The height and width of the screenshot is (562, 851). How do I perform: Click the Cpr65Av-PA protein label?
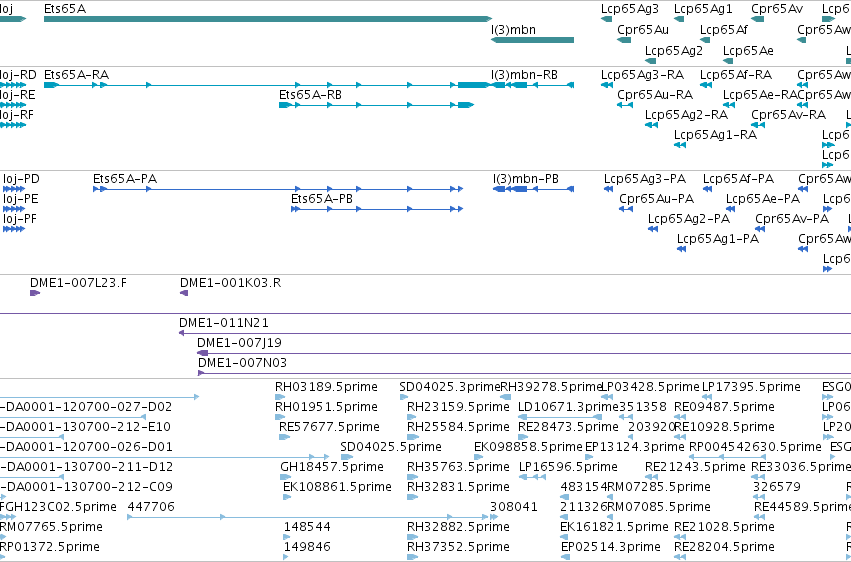coord(792,219)
